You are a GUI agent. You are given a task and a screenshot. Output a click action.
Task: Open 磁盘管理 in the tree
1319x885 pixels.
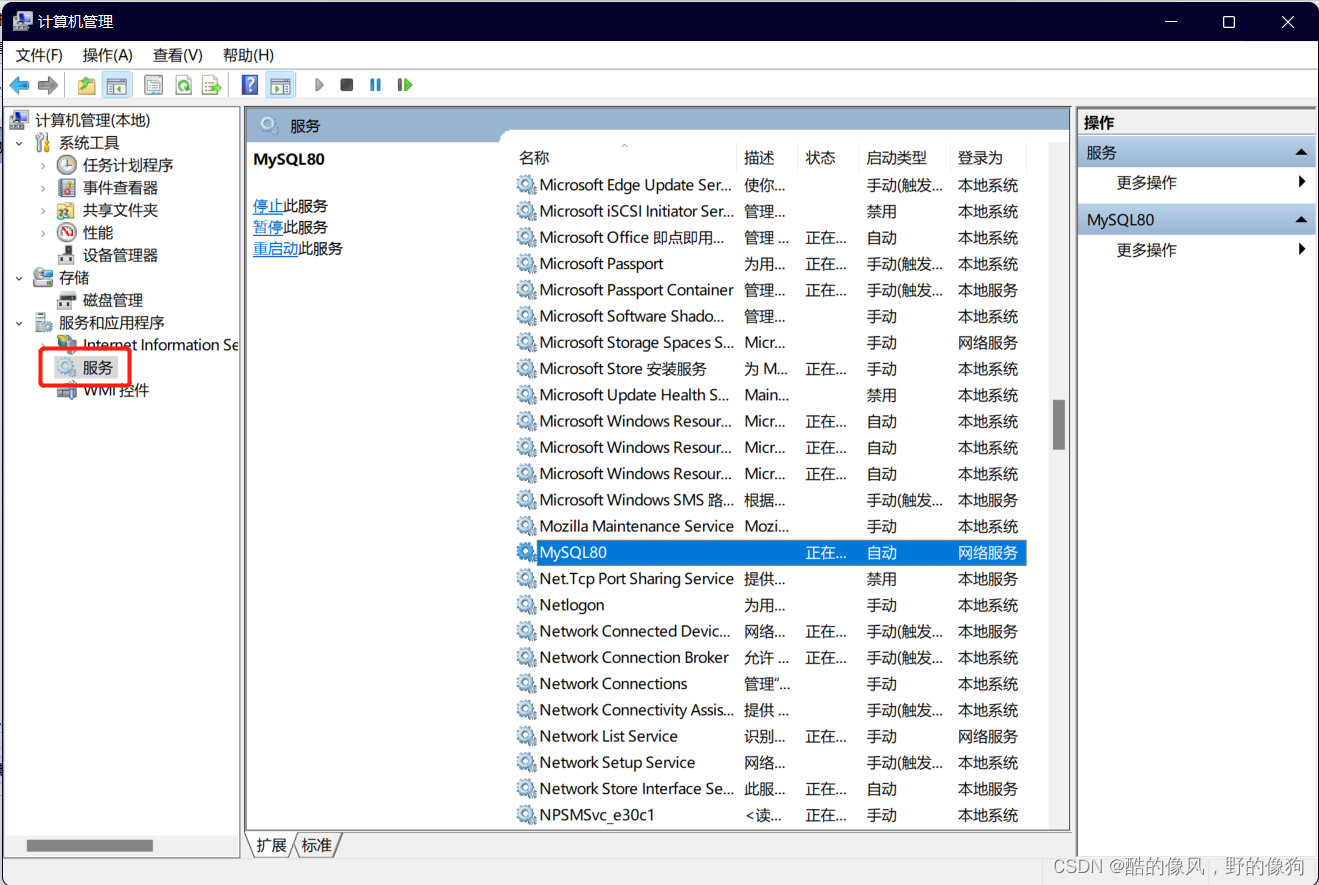(113, 300)
